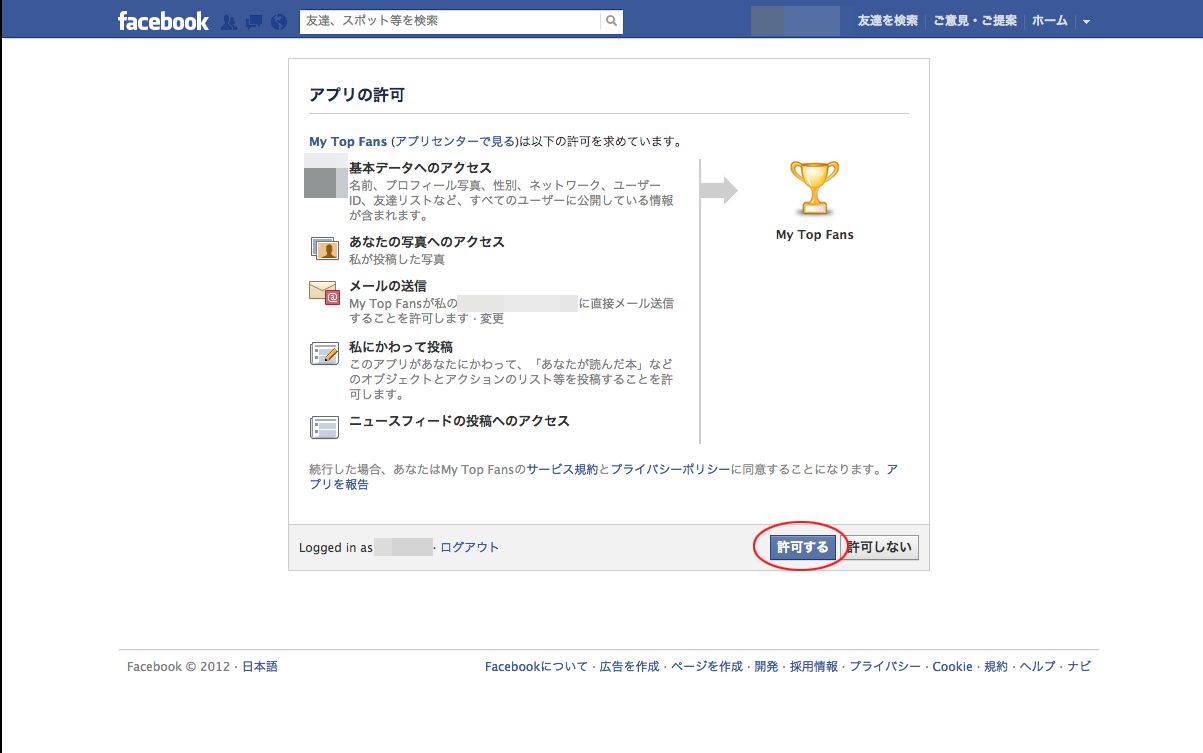Viewport: 1203px width, 753px height.
Task: Click the 日本語 language link in footer
Action: pos(260,667)
